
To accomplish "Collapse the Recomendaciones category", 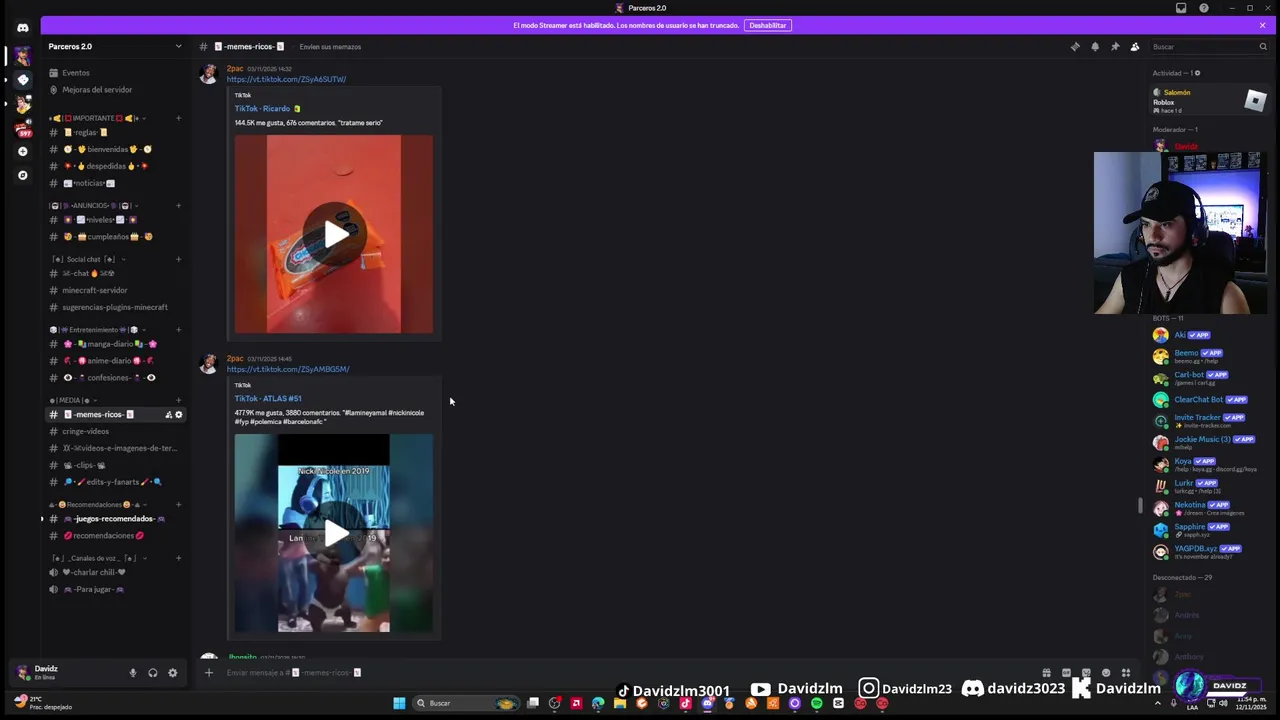I will coord(96,505).
